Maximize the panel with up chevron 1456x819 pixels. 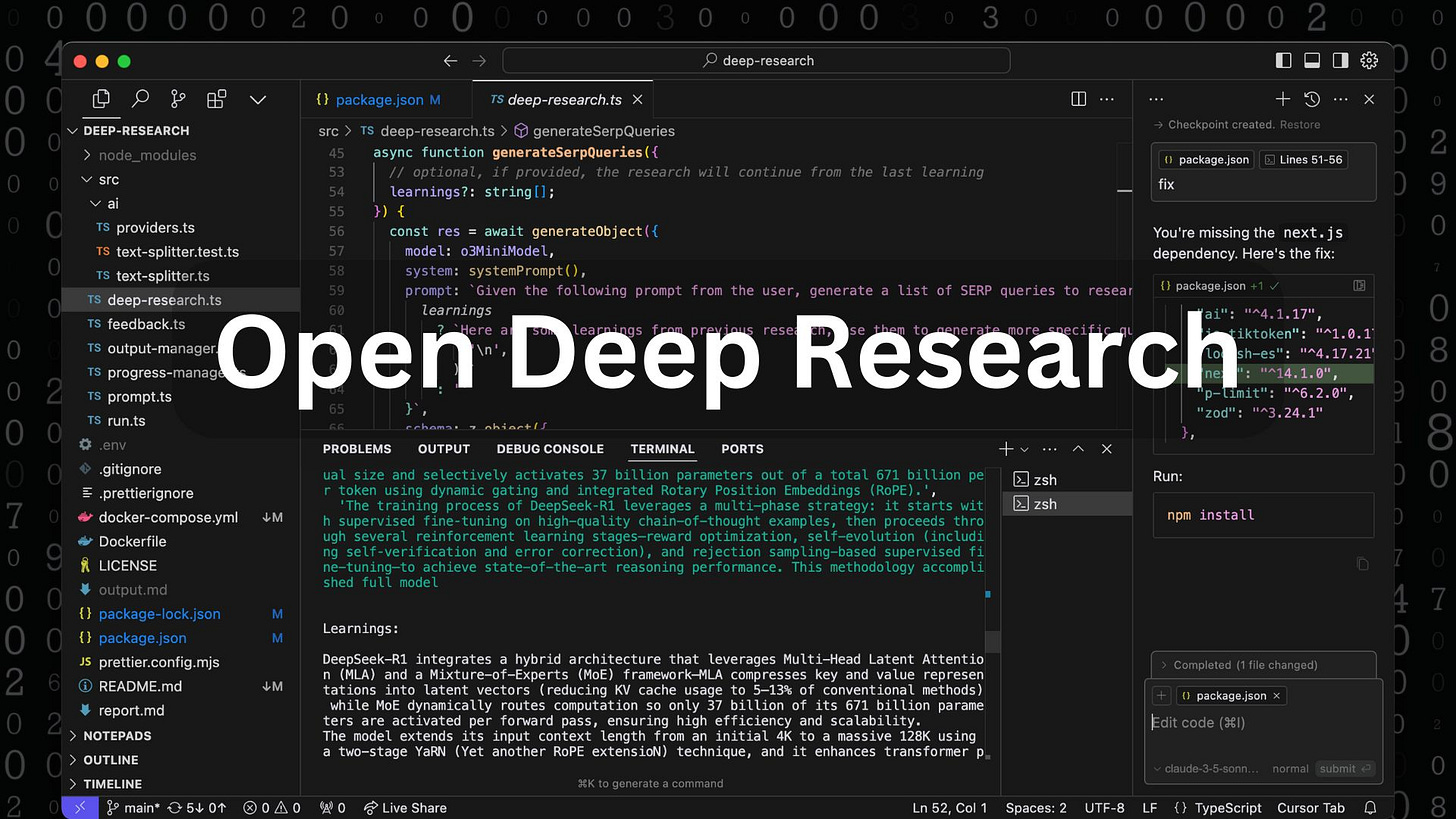point(1078,449)
